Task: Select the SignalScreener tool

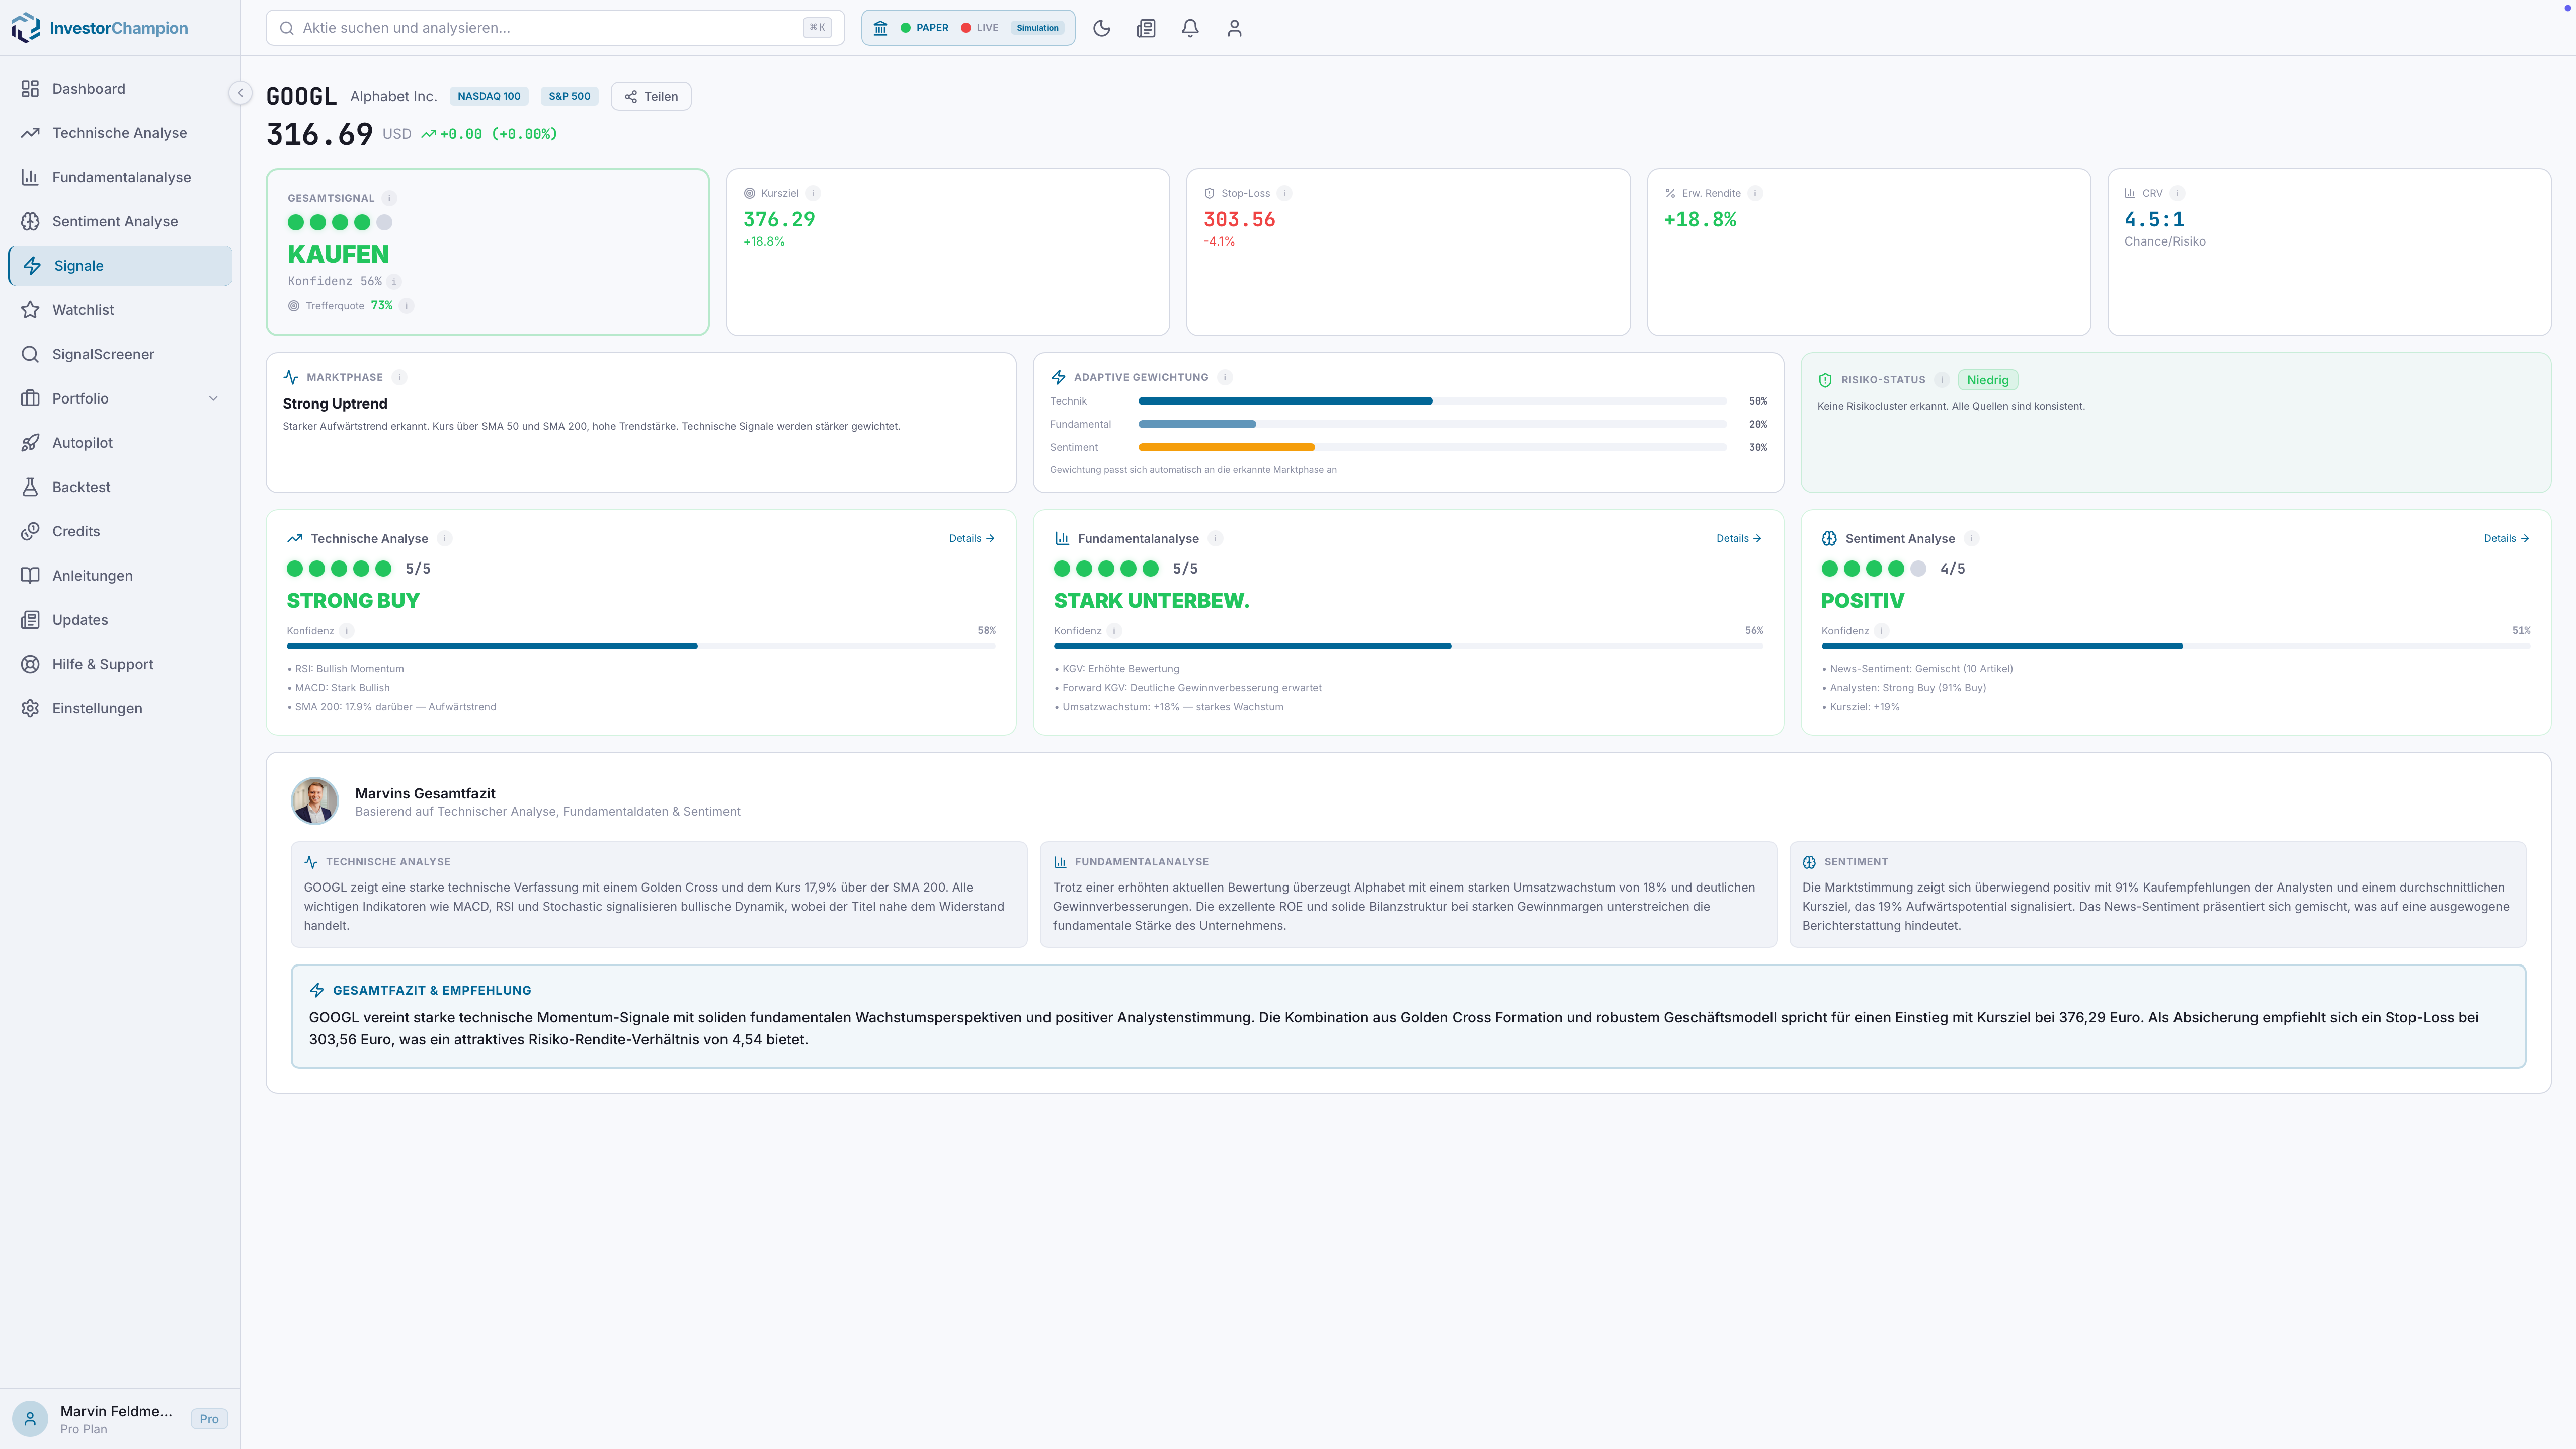Action: click(103, 354)
